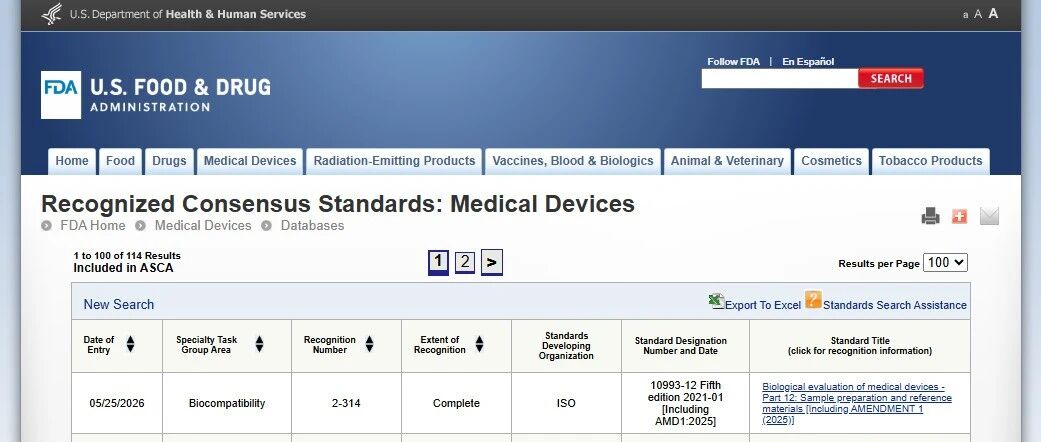1041x442 pixels.
Task: Print this page via printer icon
Action: pos(931,216)
